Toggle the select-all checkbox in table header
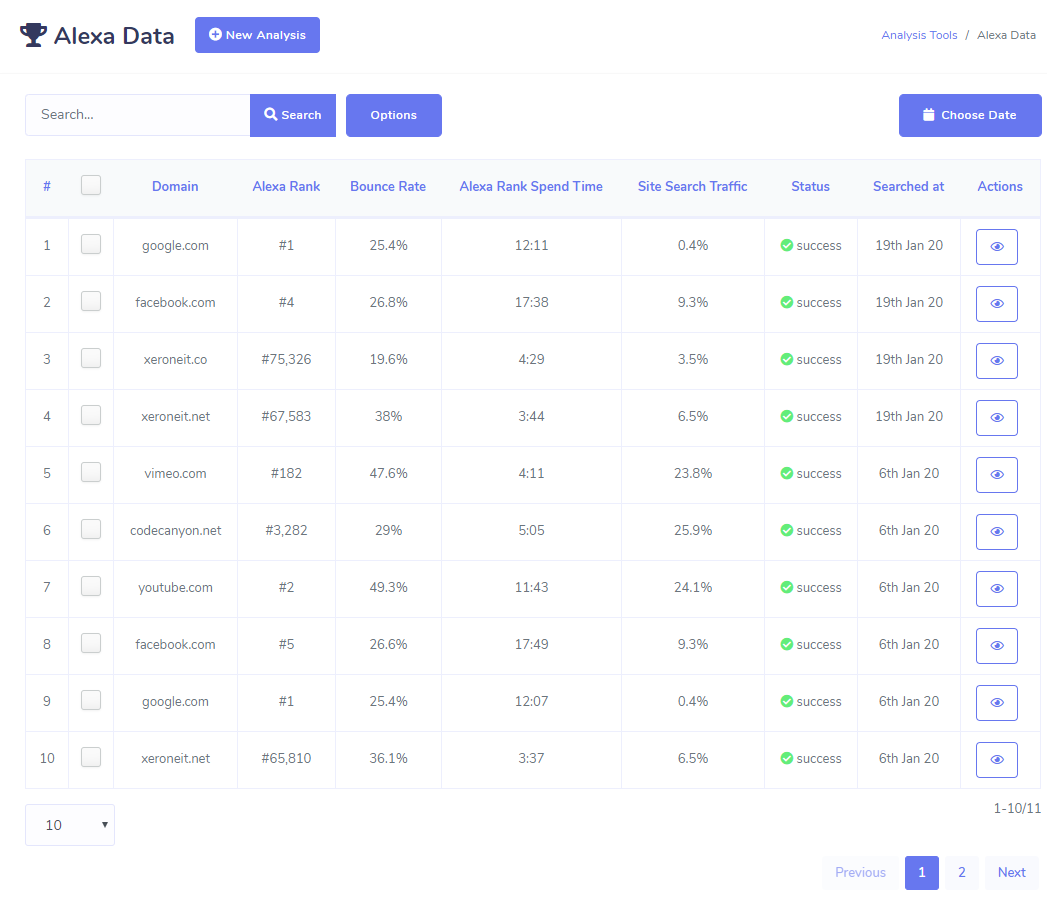The image size is (1047, 902). 91,185
